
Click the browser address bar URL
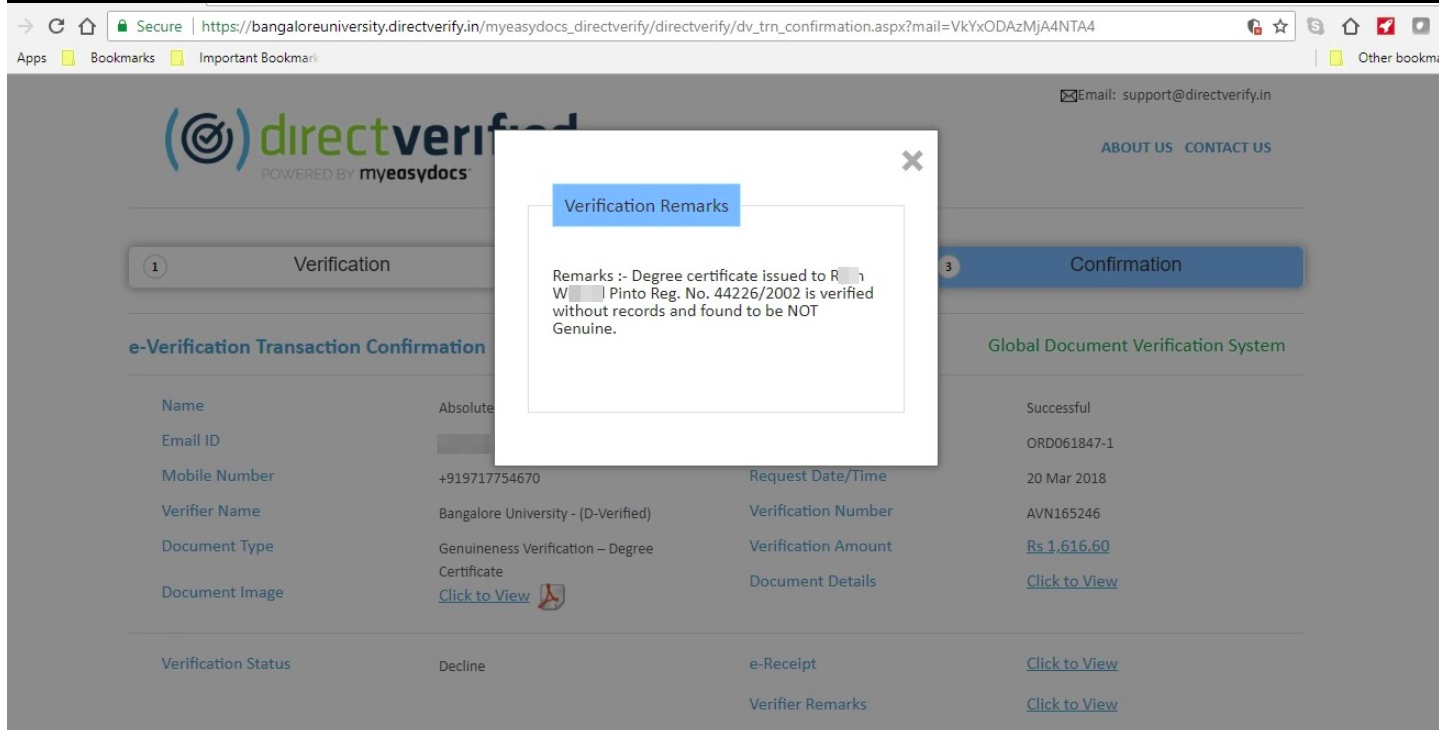[648, 26]
